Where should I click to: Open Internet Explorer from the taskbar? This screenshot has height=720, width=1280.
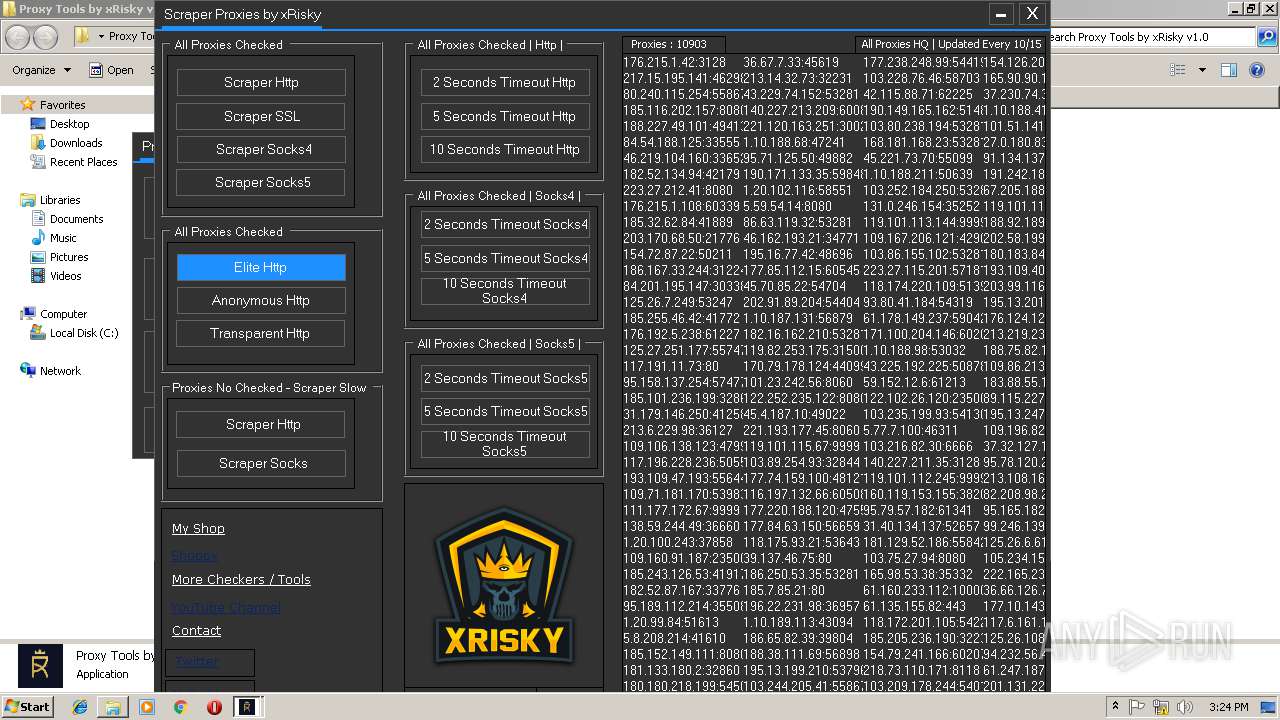80,707
